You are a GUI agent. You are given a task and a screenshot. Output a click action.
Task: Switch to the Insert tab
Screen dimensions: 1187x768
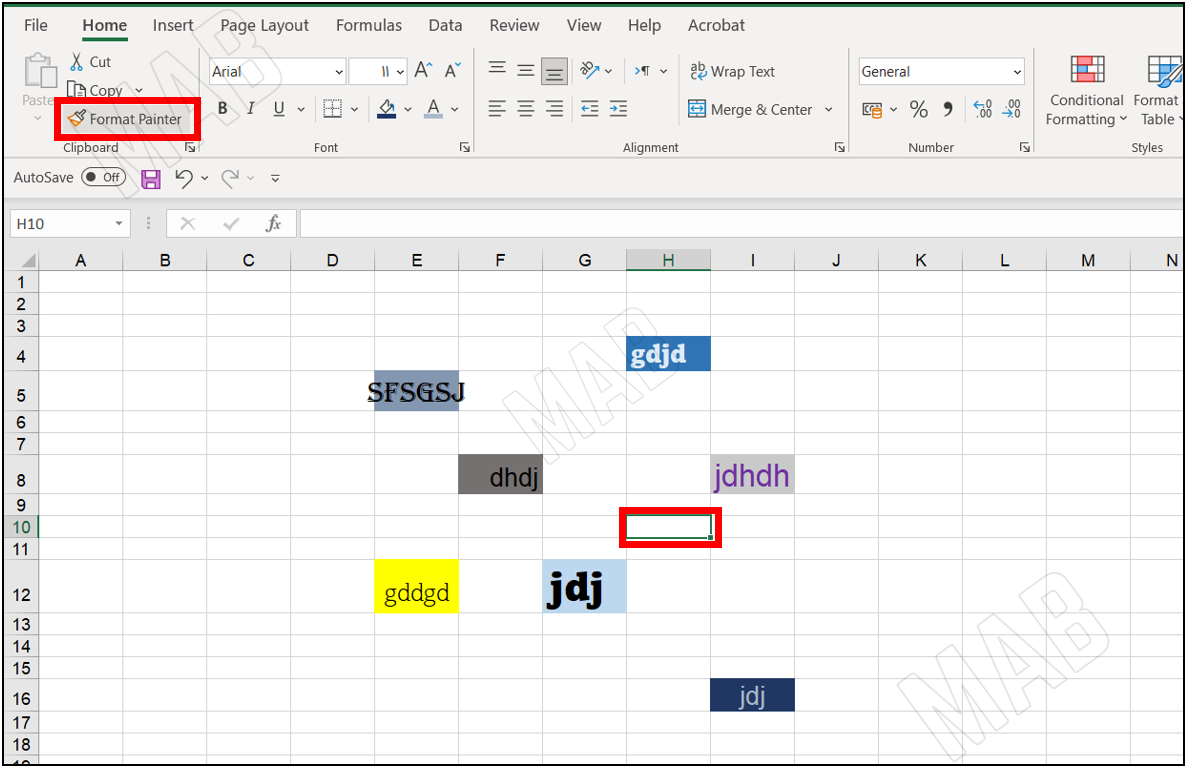(173, 25)
